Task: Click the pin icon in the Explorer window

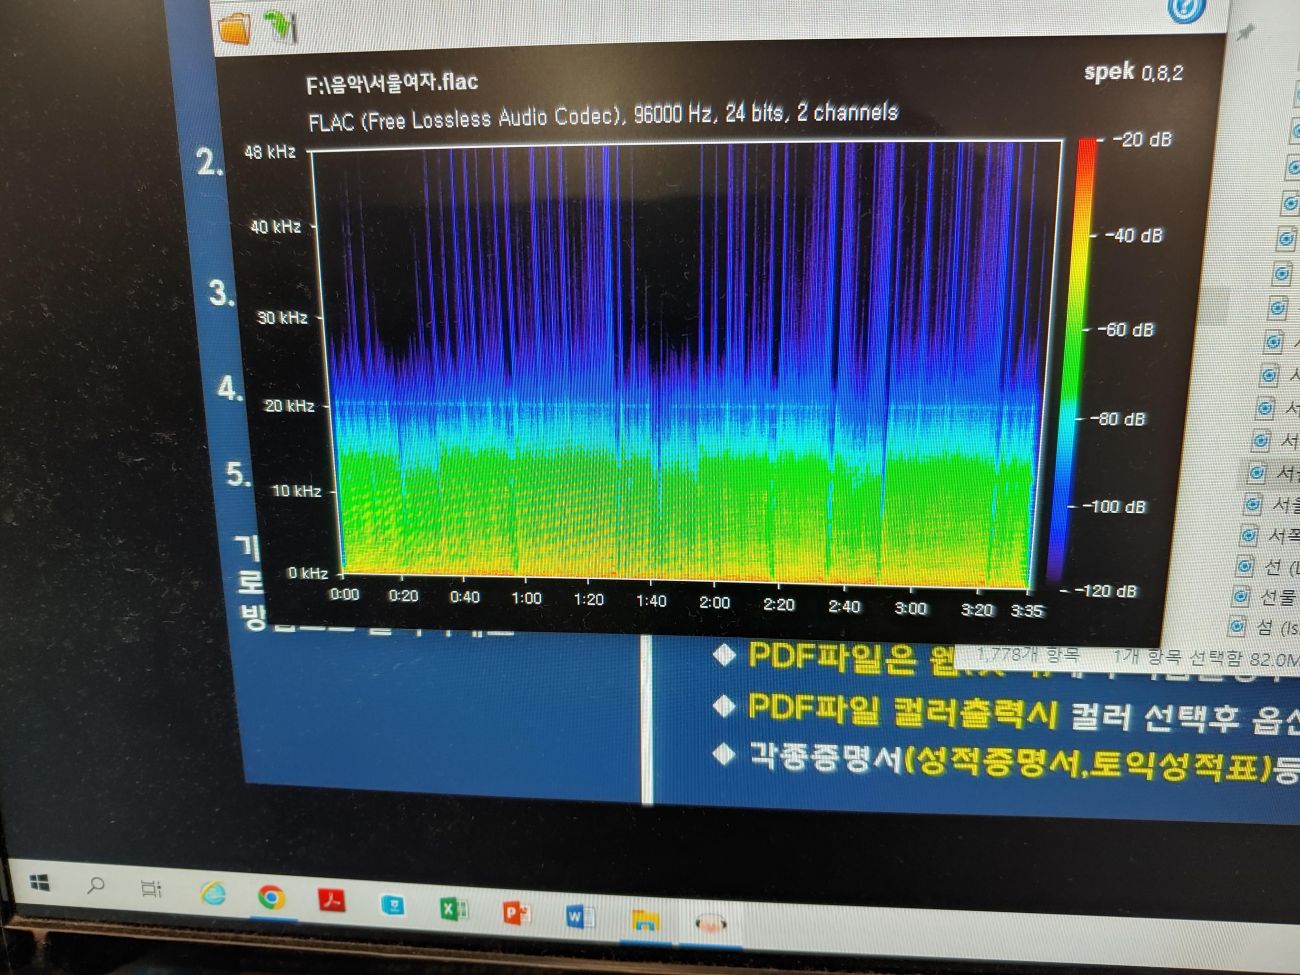Action: click(x=1246, y=34)
